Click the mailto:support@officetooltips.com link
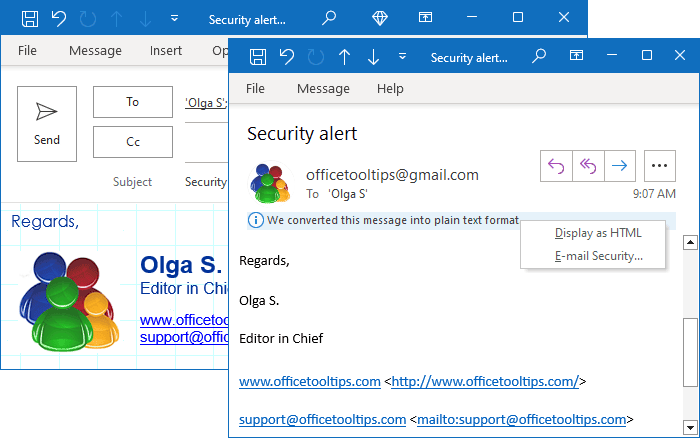The image size is (700, 438). pyautogui.click(x=521, y=420)
